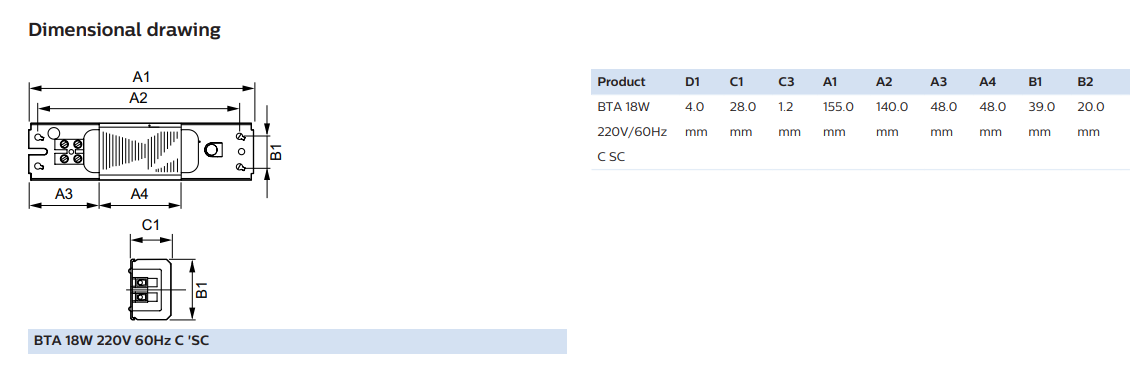Click the A2 dimension label on the drawing

tap(138, 98)
